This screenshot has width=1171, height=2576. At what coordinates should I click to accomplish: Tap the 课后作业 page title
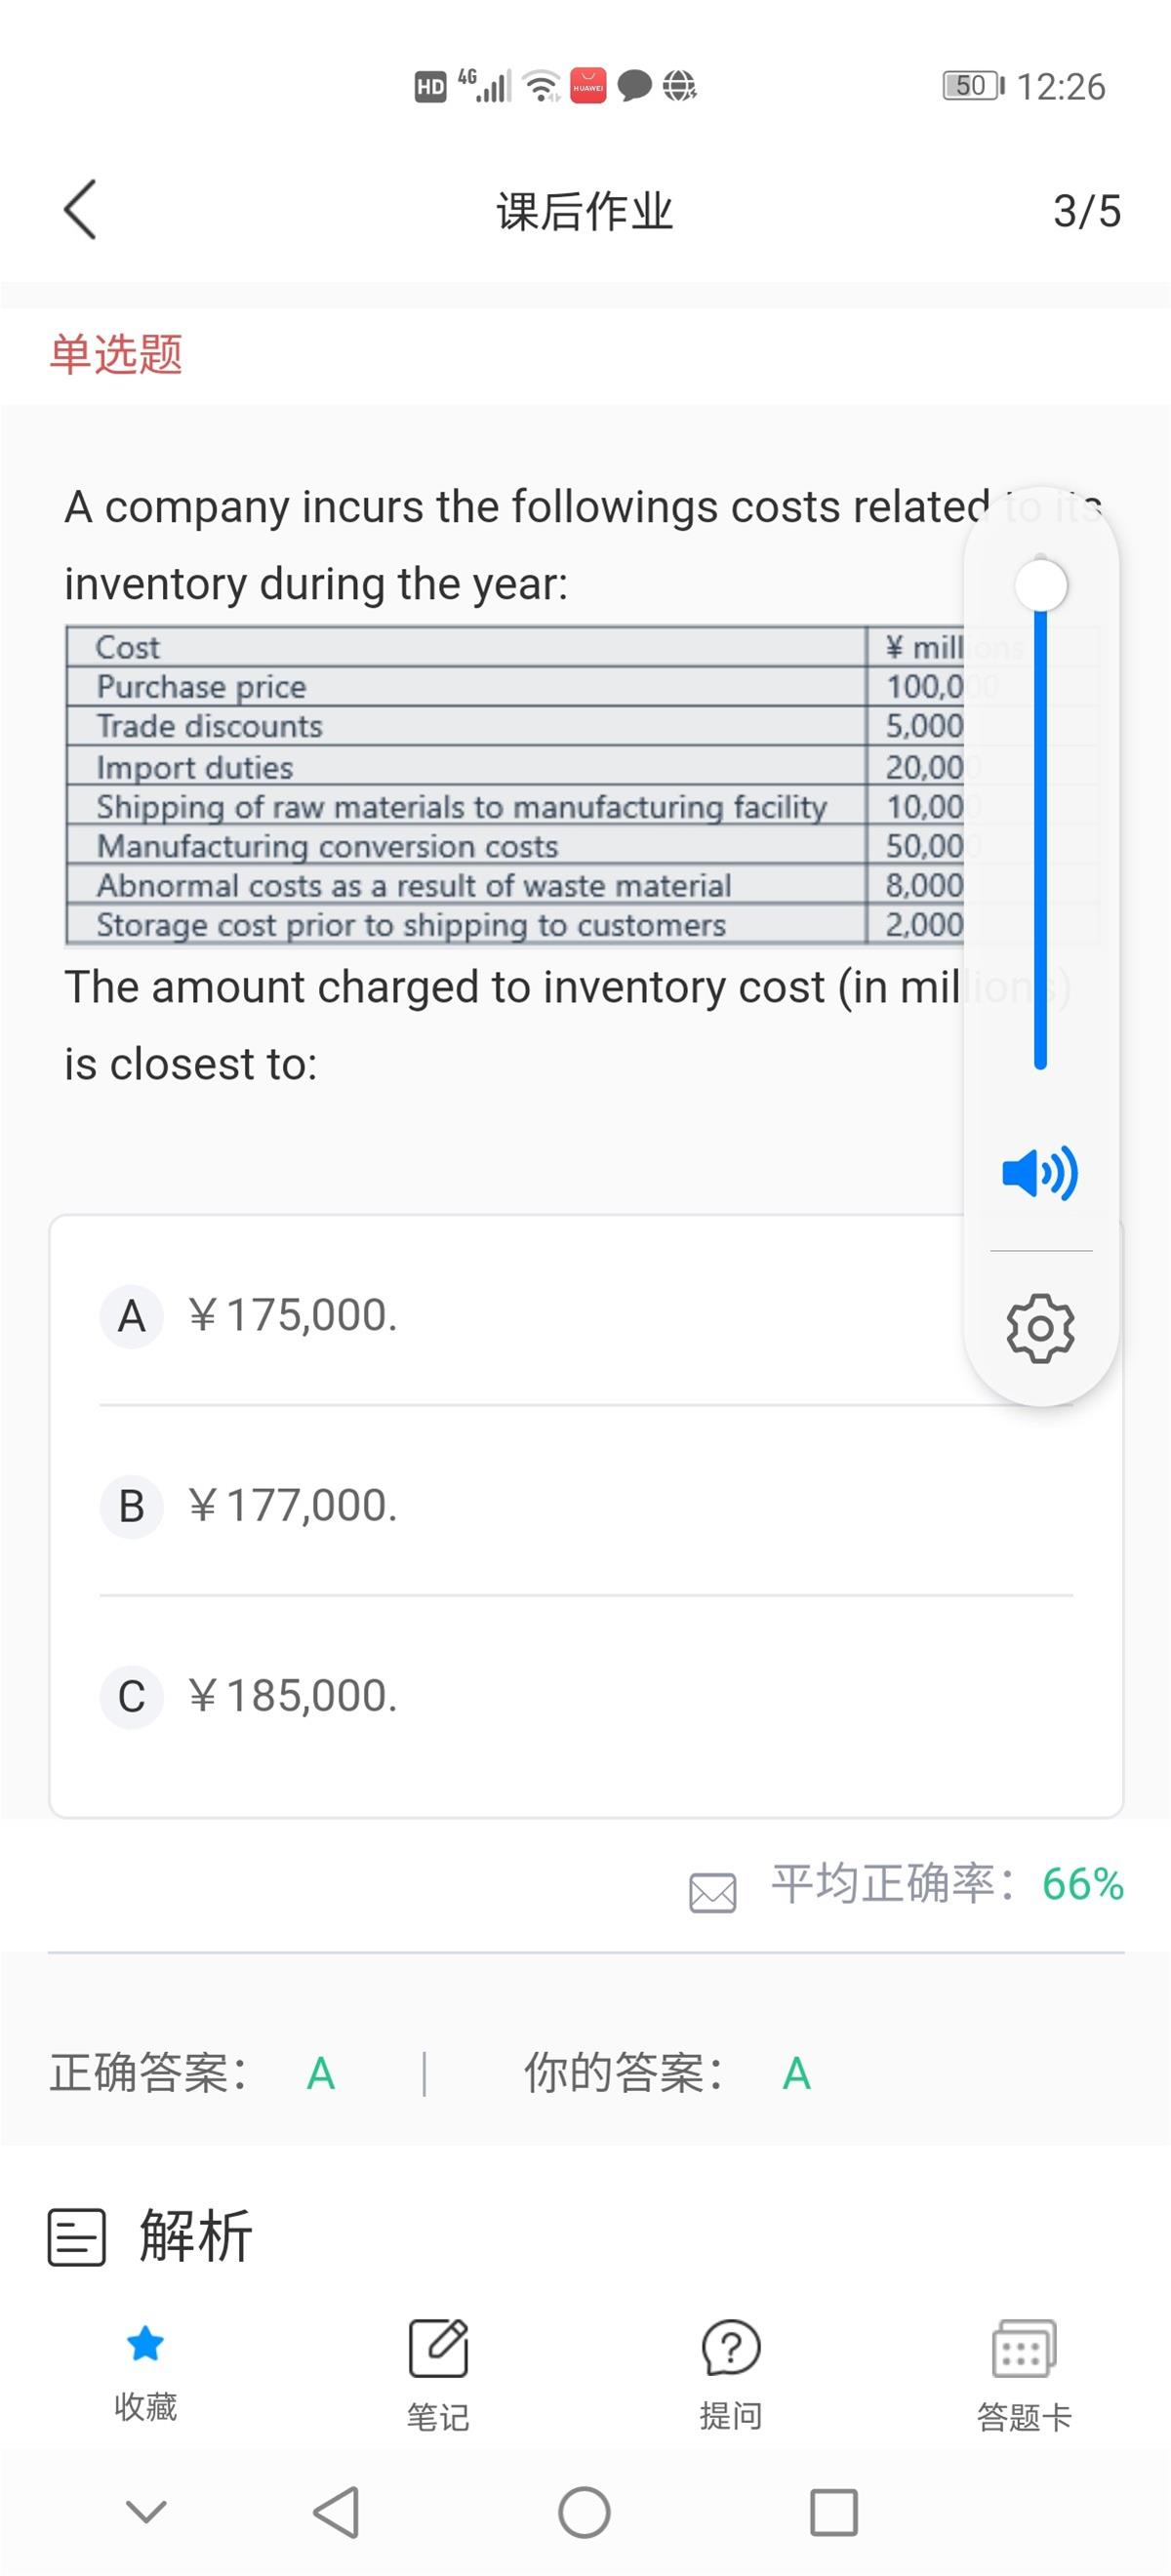[585, 211]
